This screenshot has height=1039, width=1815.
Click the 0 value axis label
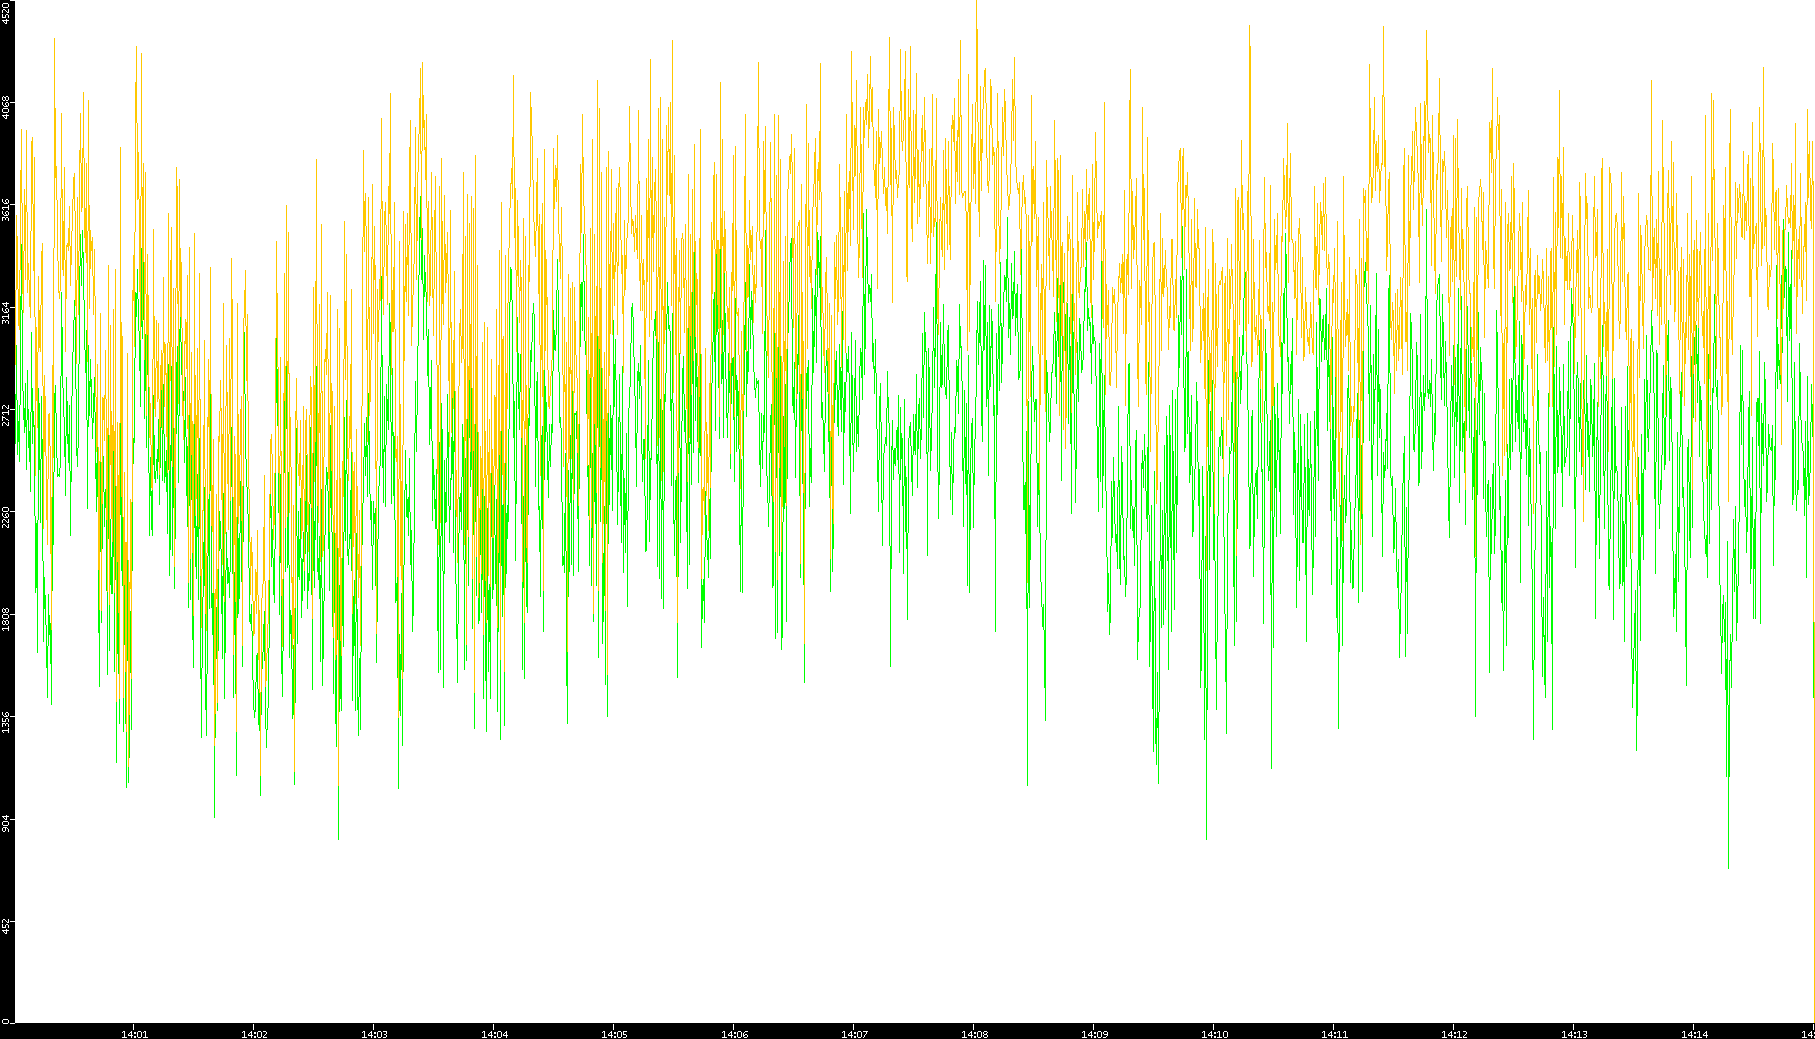pyautogui.click(x=6, y=1021)
